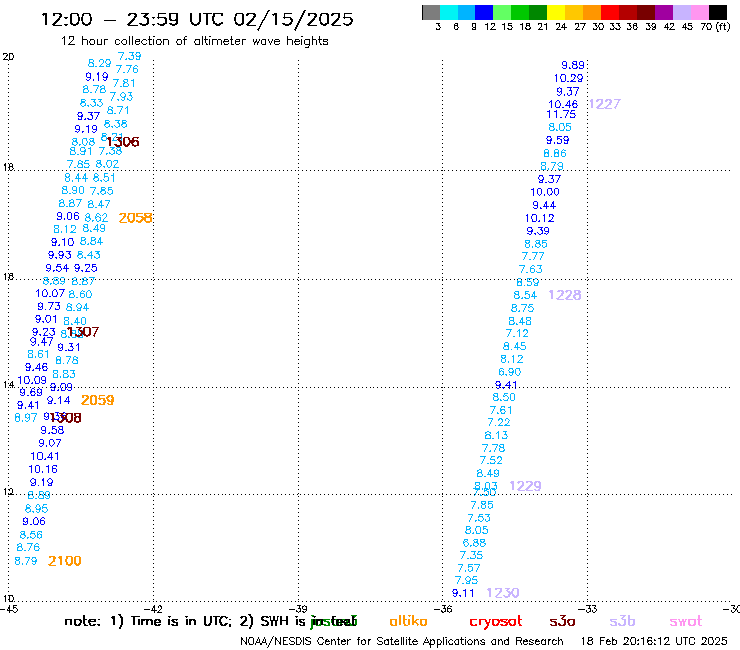Click the wave height value 7.95

[466, 580]
